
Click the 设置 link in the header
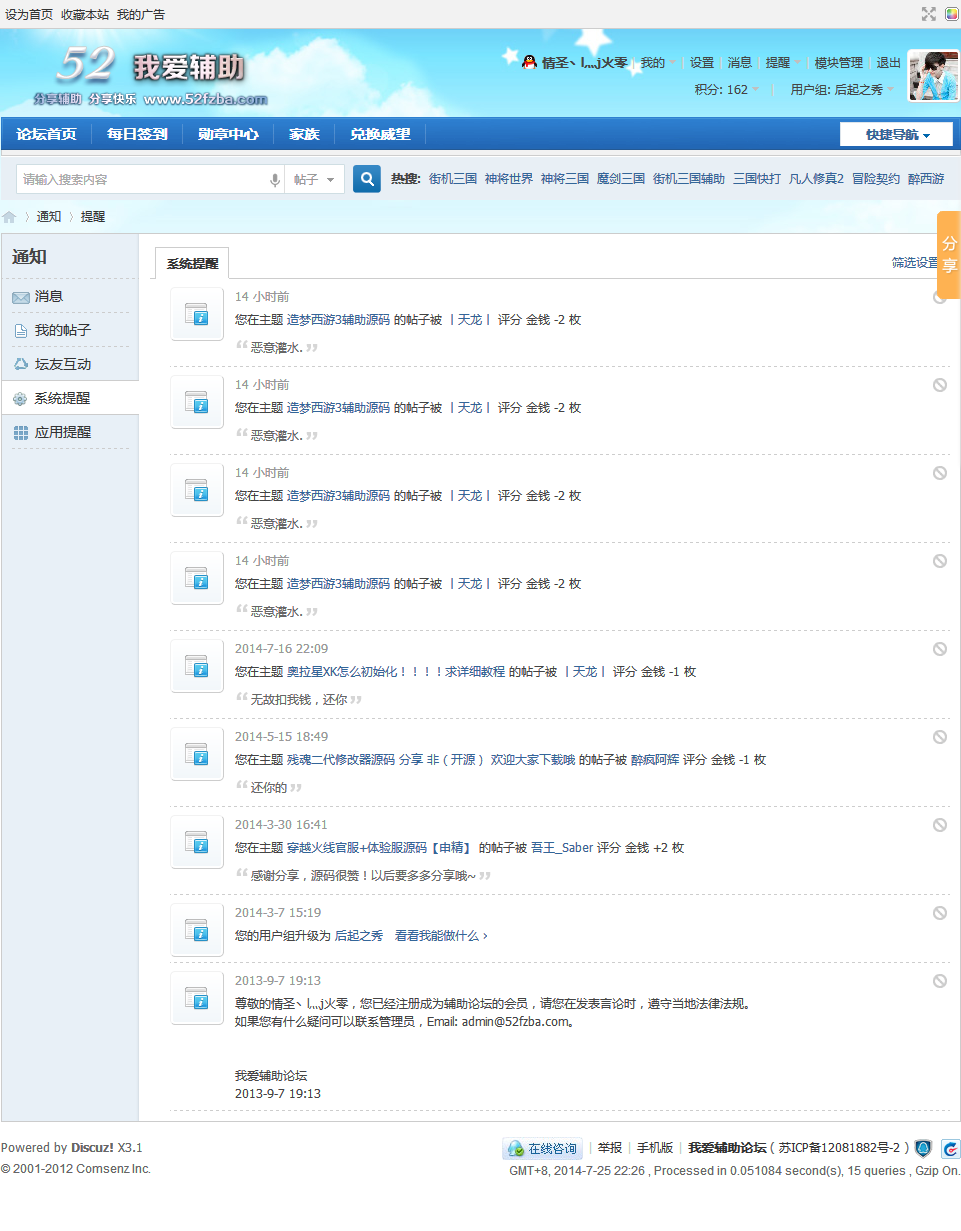pos(702,62)
